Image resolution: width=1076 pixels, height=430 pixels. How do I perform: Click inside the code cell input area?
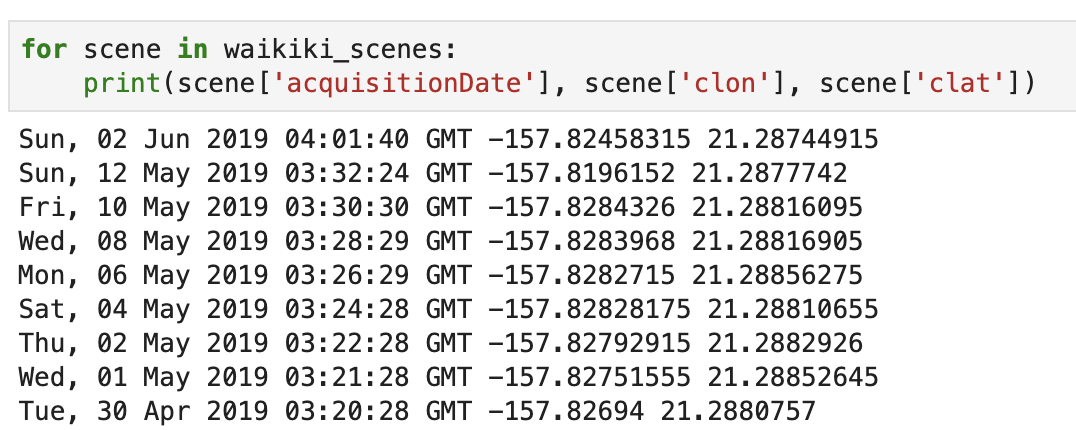point(542,67)
